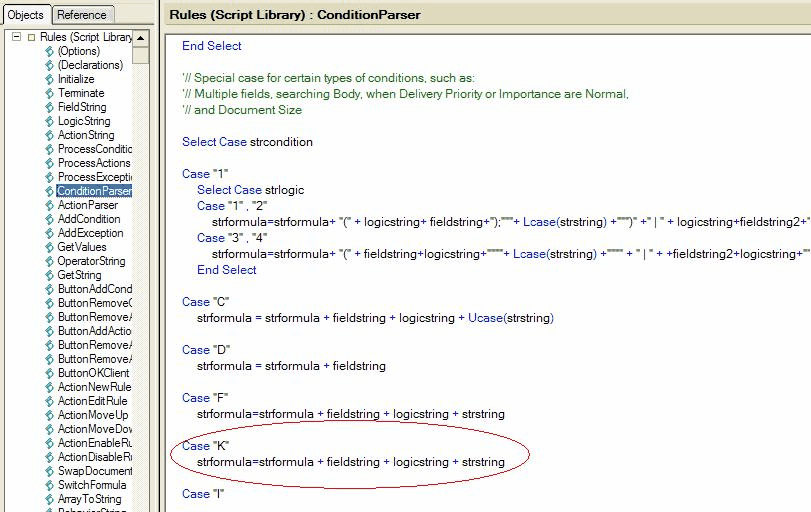Screen dimensions: 811x512
Task: Click the first 'End Select' line at top
Action: point(212,46)
